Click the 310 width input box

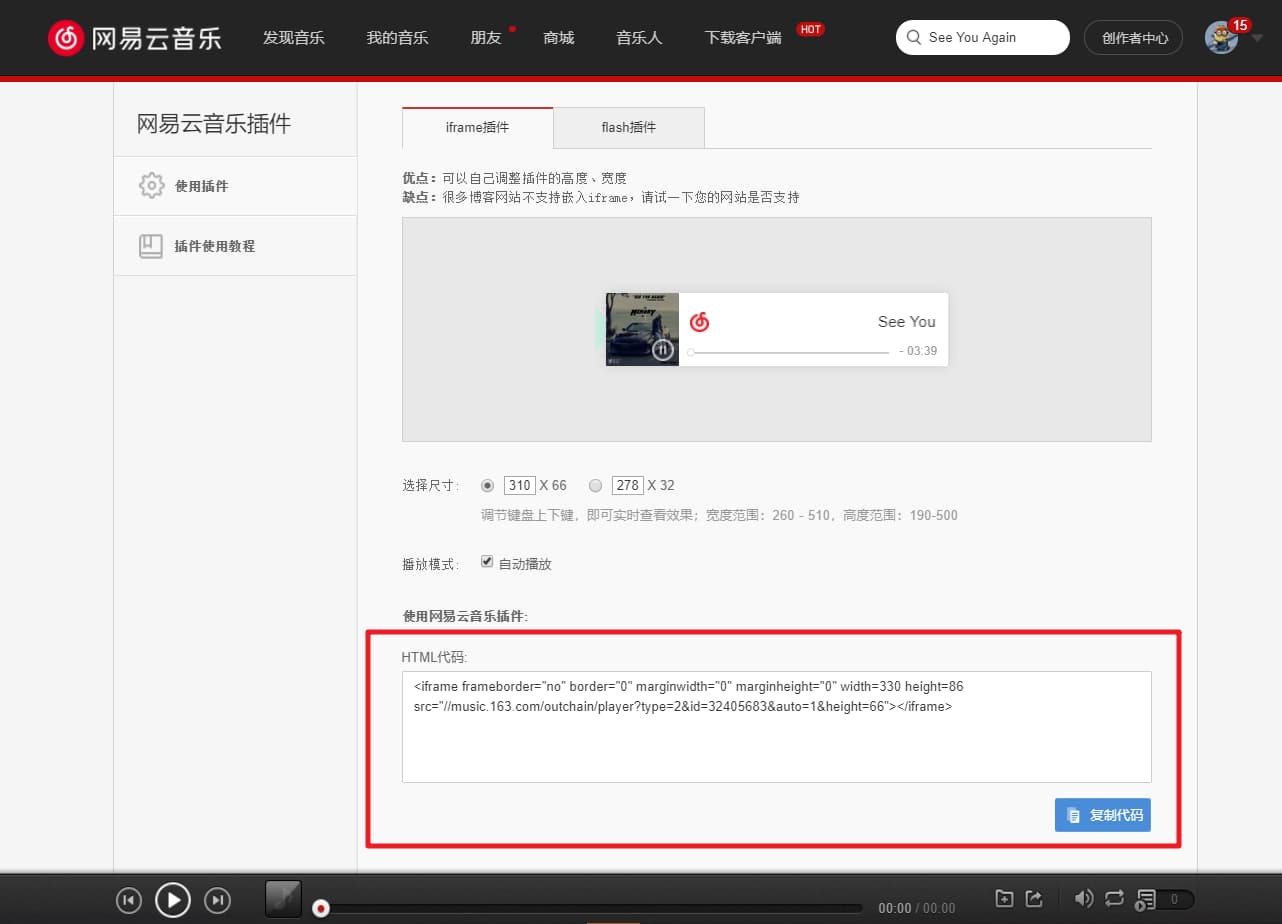tap(520, 485)
